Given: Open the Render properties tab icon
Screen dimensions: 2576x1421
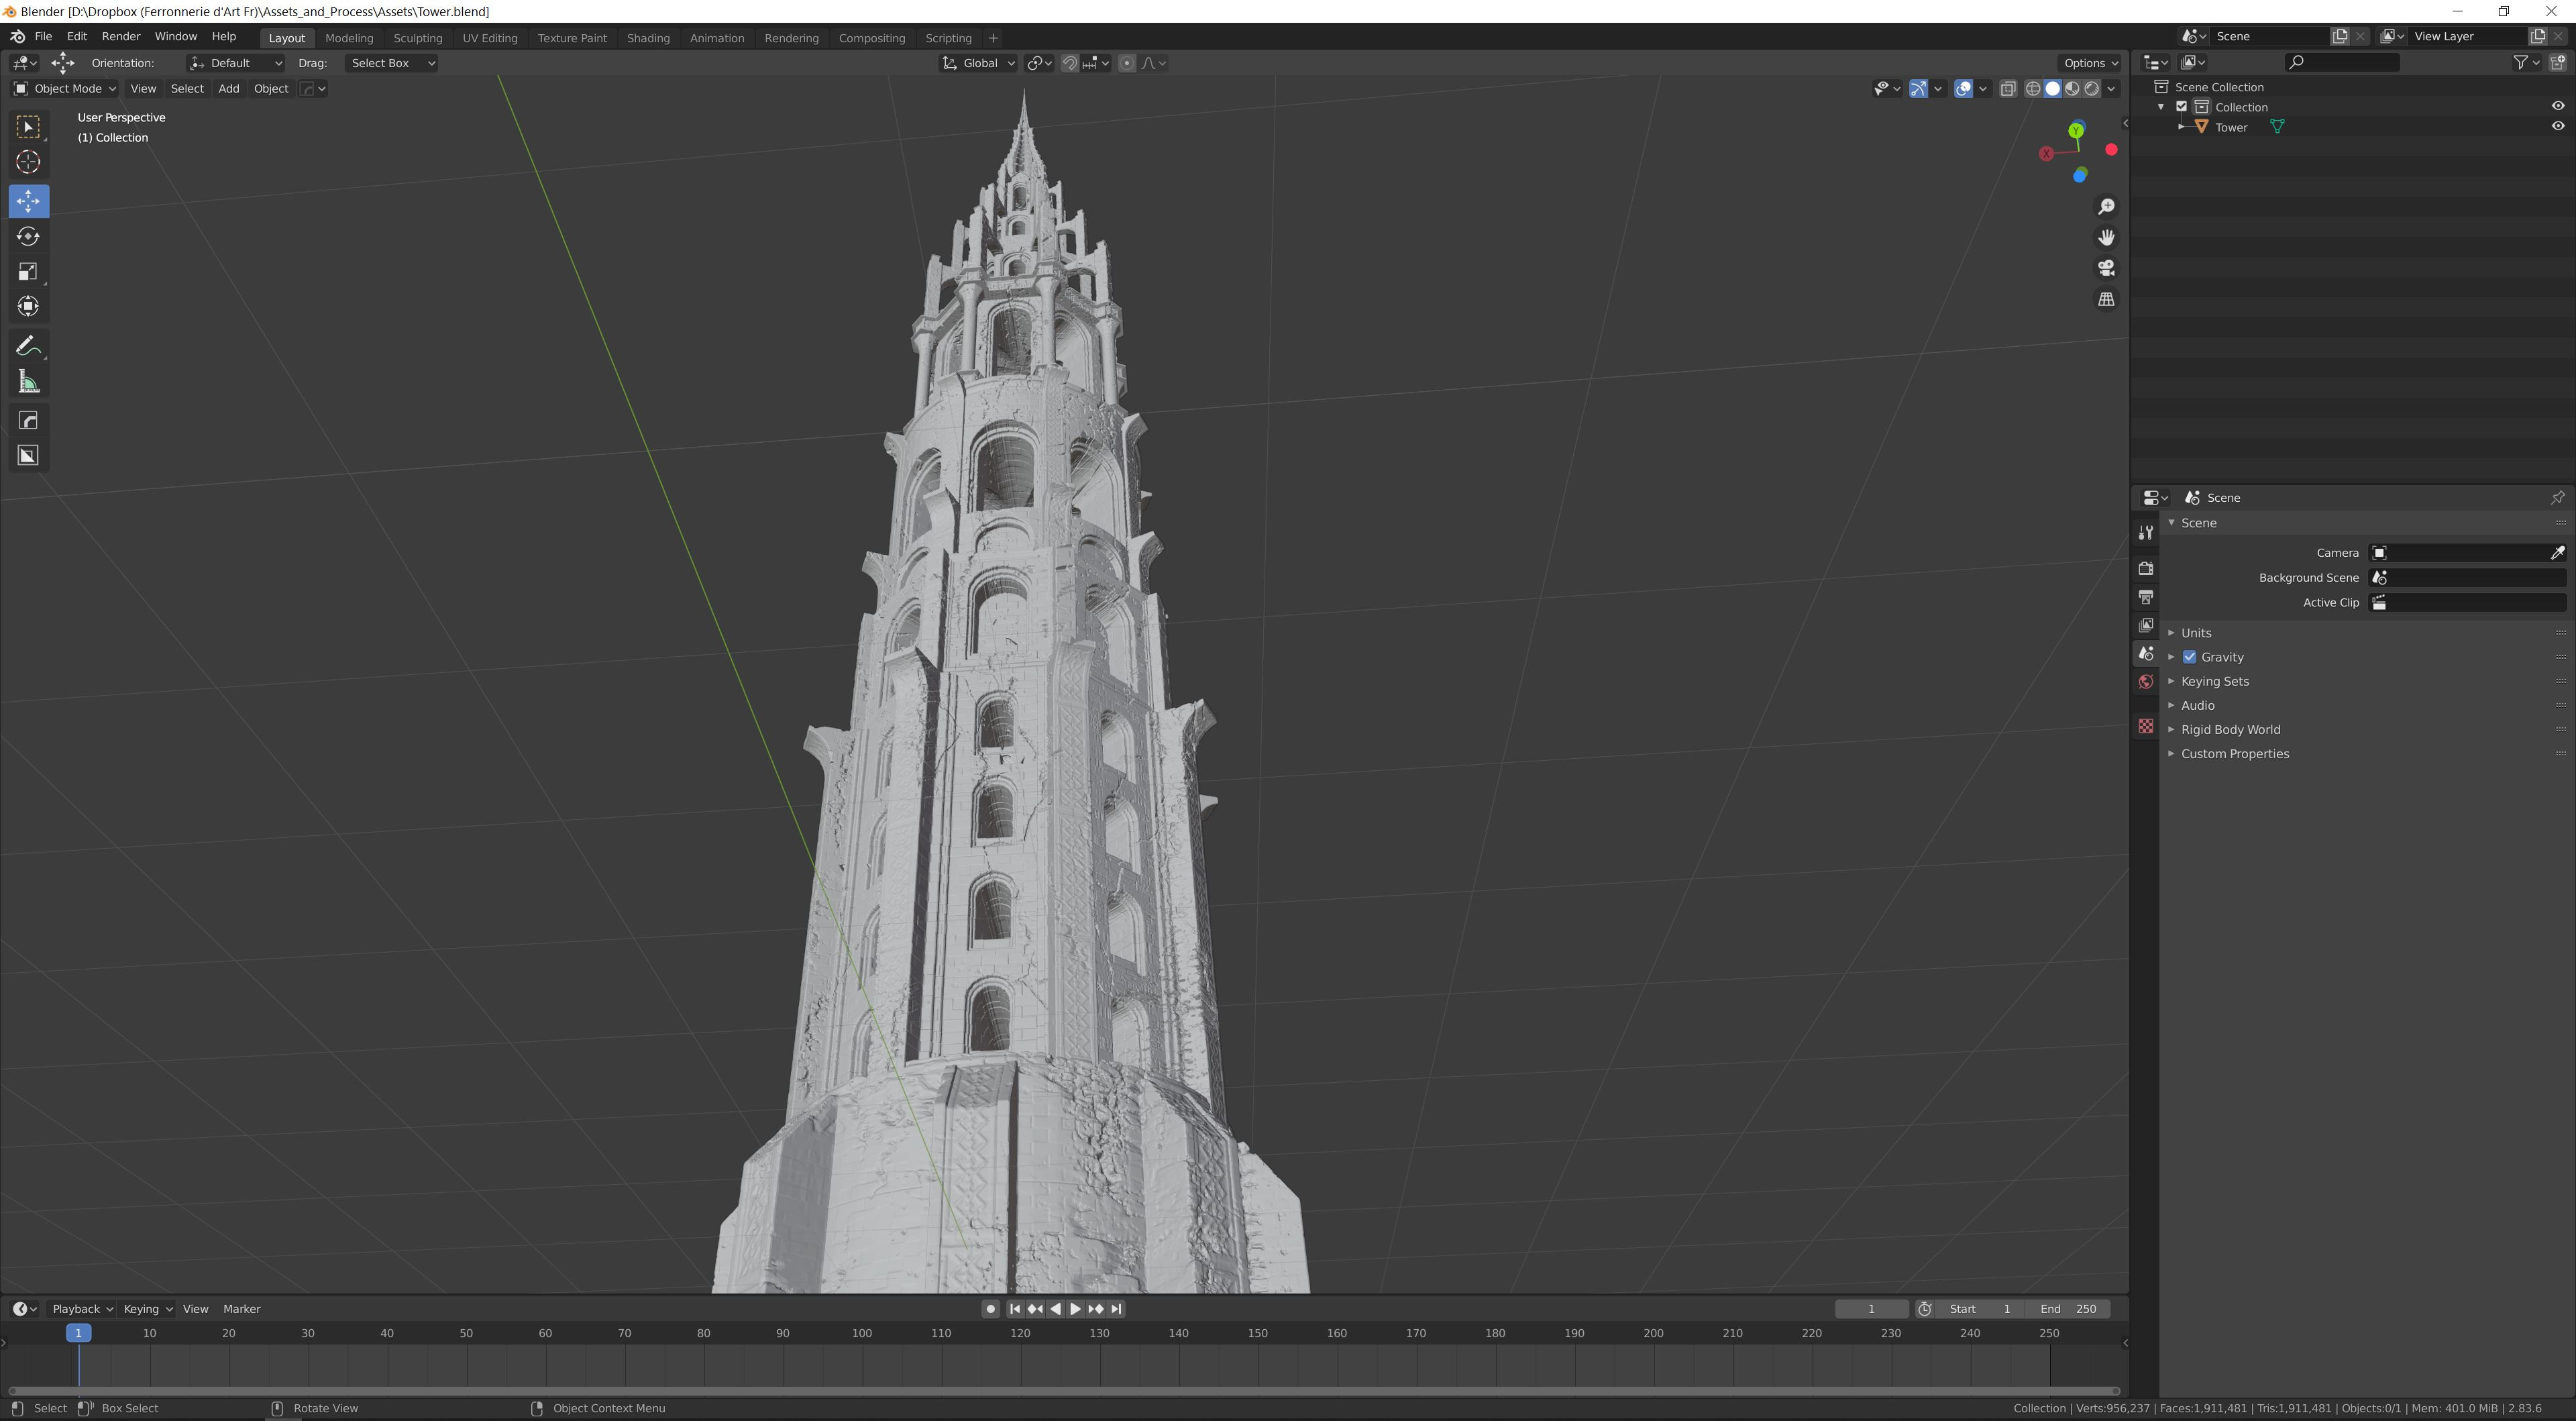Looking at the screenshot, I should tap(2146, 568).
